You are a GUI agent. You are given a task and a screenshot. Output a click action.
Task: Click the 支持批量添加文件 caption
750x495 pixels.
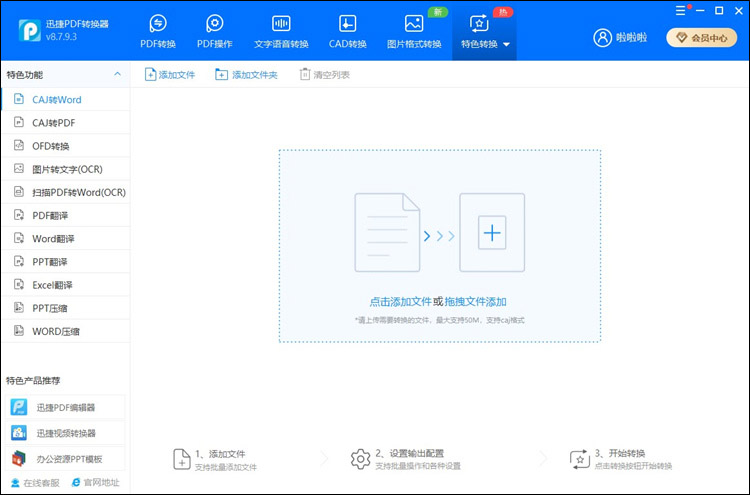[226, 467]
